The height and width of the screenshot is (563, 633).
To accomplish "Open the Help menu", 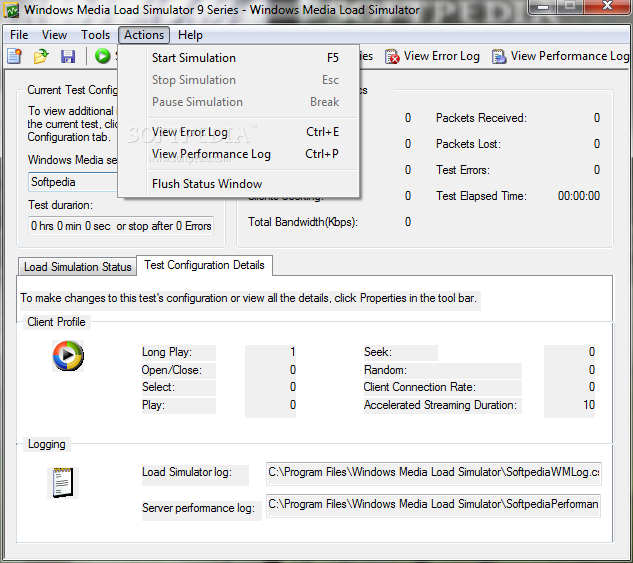I will point(190,35).
